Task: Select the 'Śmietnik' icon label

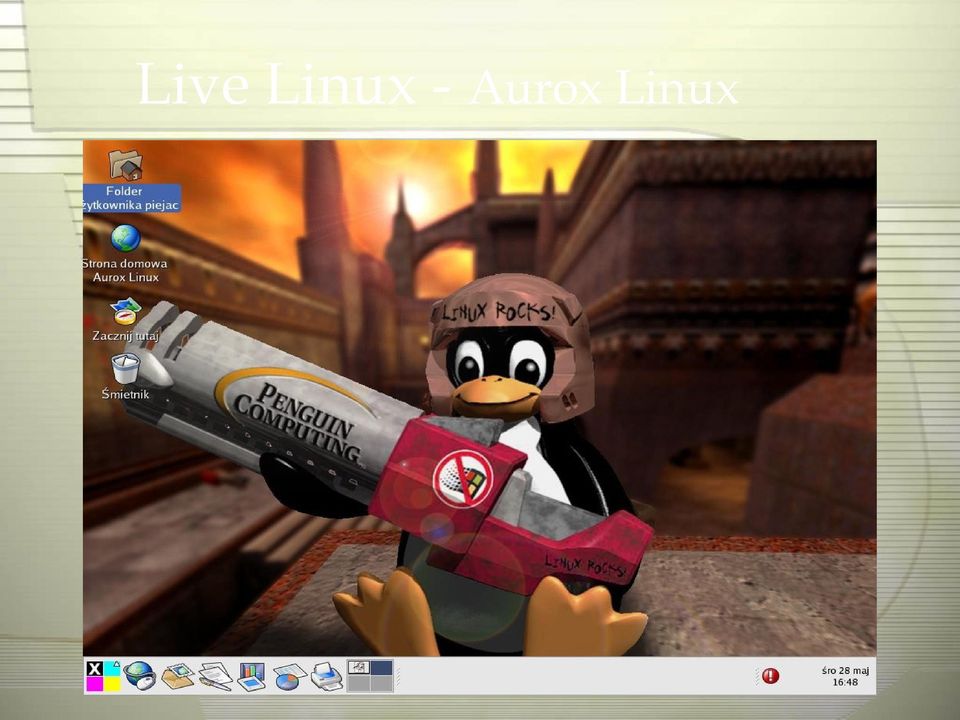Action: pos(126,394)
